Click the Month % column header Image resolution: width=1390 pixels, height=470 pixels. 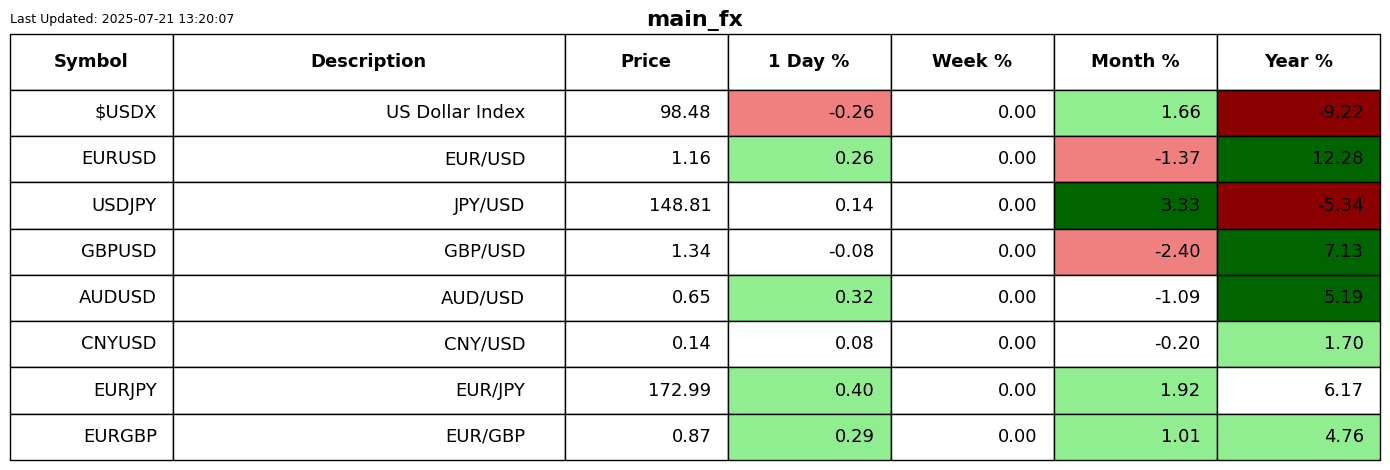click(1135, 62)
